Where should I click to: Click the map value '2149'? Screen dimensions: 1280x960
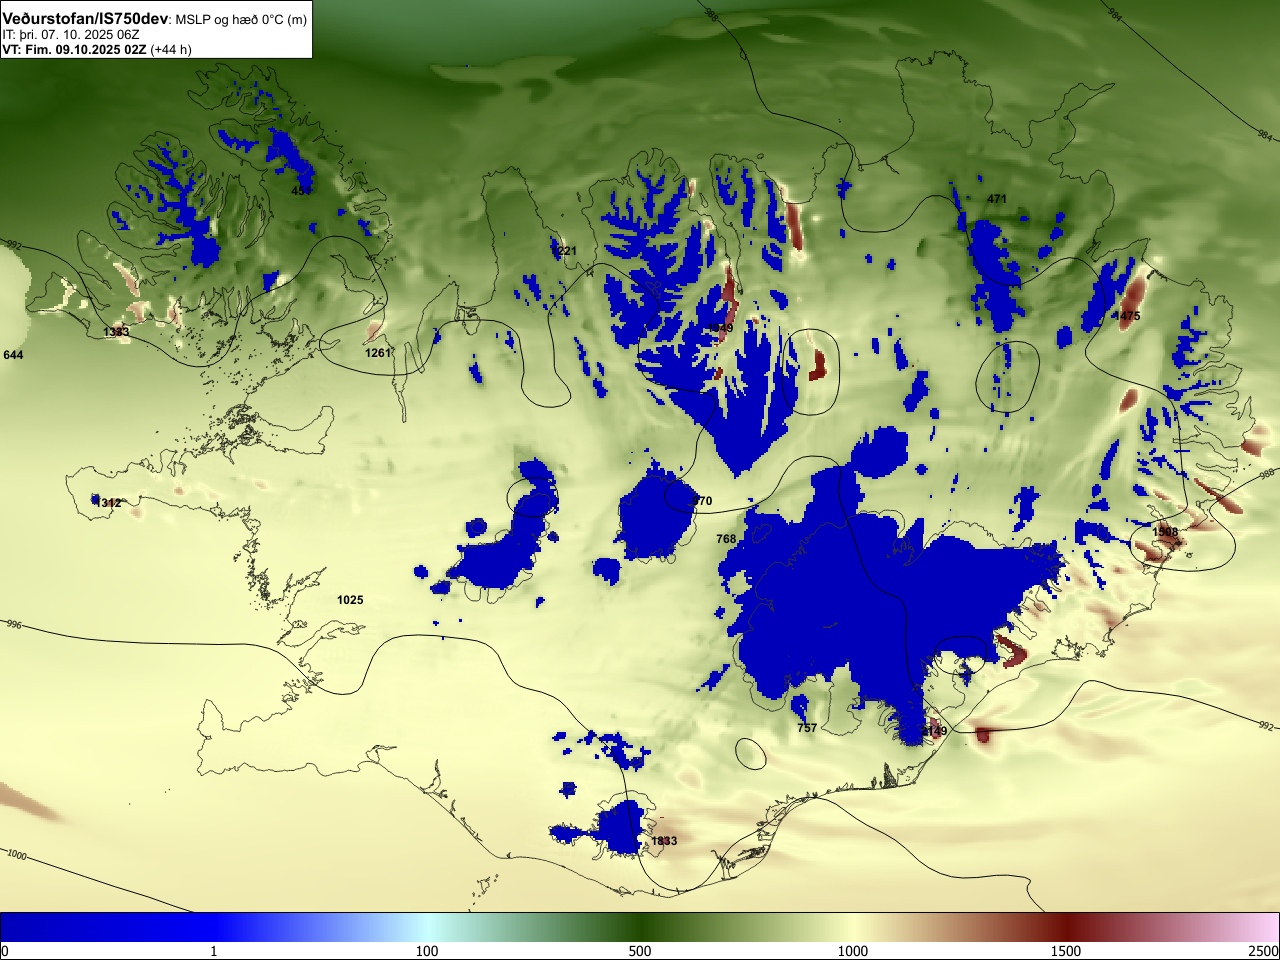(x=934, y=731)
